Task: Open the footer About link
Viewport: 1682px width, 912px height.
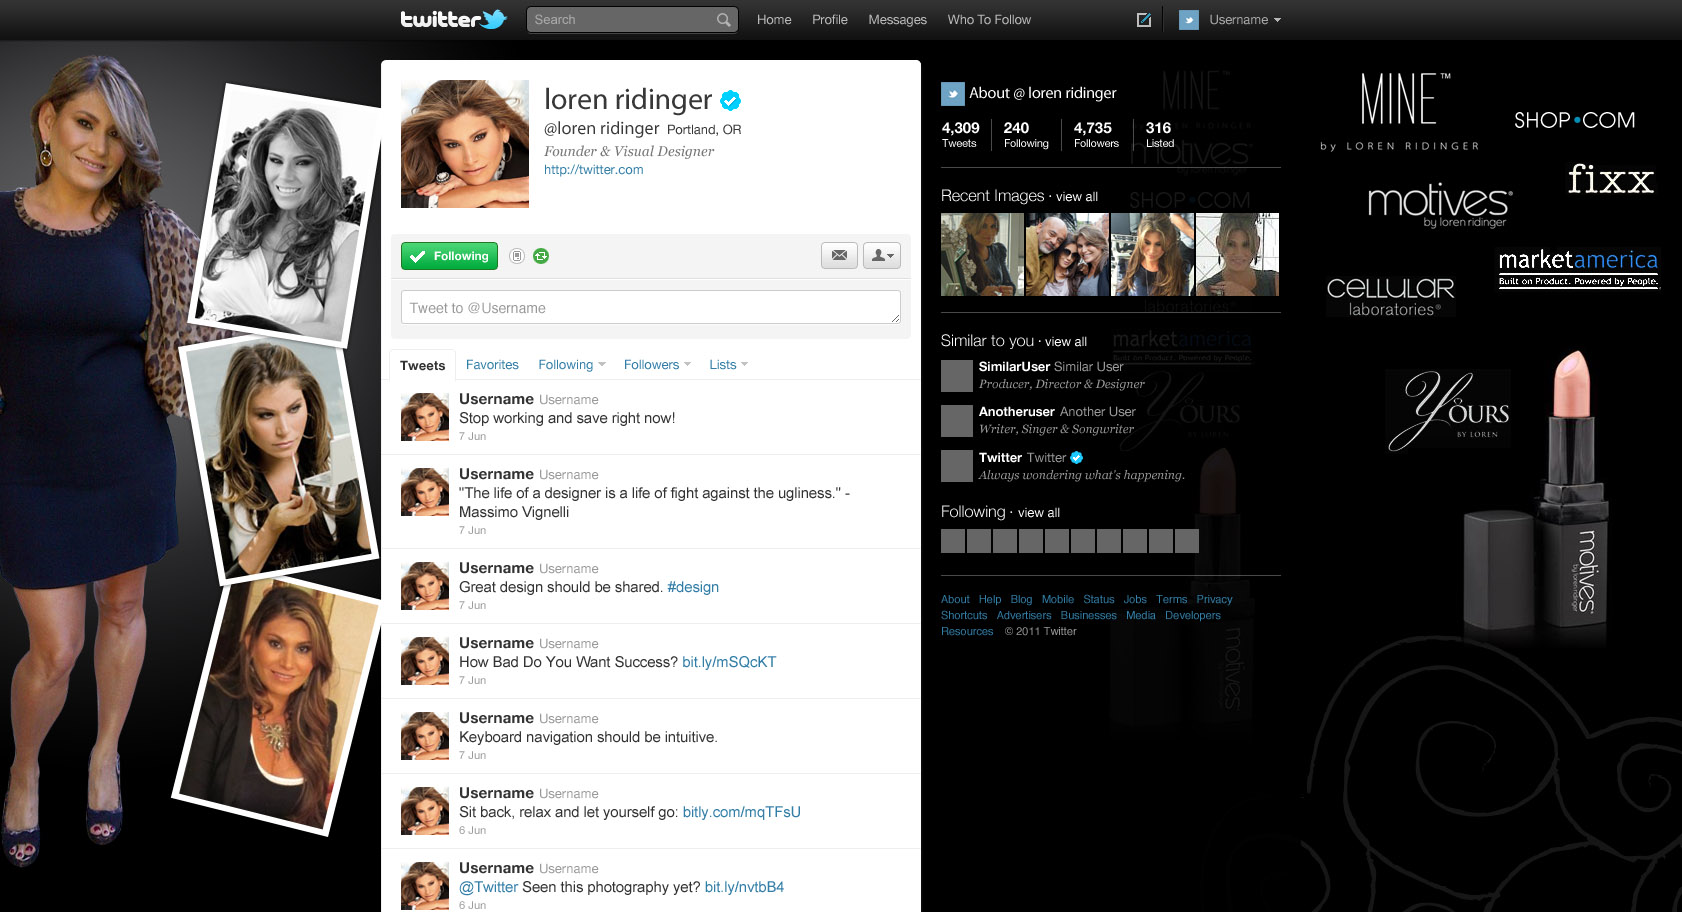Action: pyautogui.click(x=955, y=600)
